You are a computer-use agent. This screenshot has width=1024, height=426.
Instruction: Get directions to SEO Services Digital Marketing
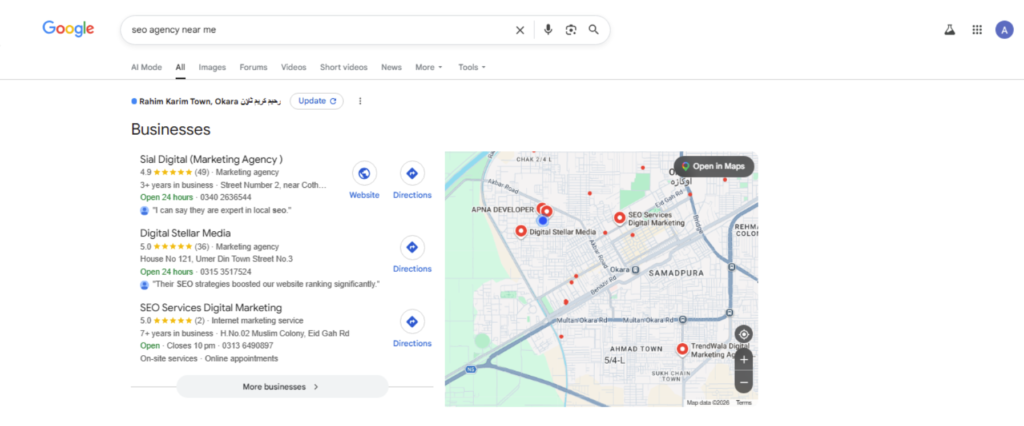412,321
